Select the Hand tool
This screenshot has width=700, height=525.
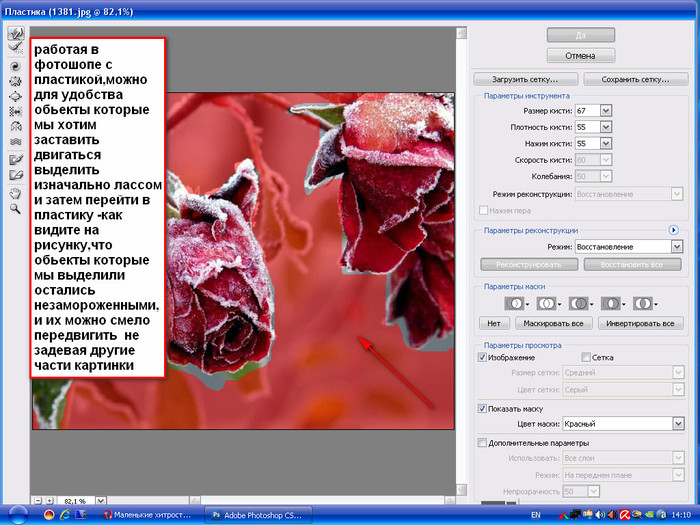point(15,193)
